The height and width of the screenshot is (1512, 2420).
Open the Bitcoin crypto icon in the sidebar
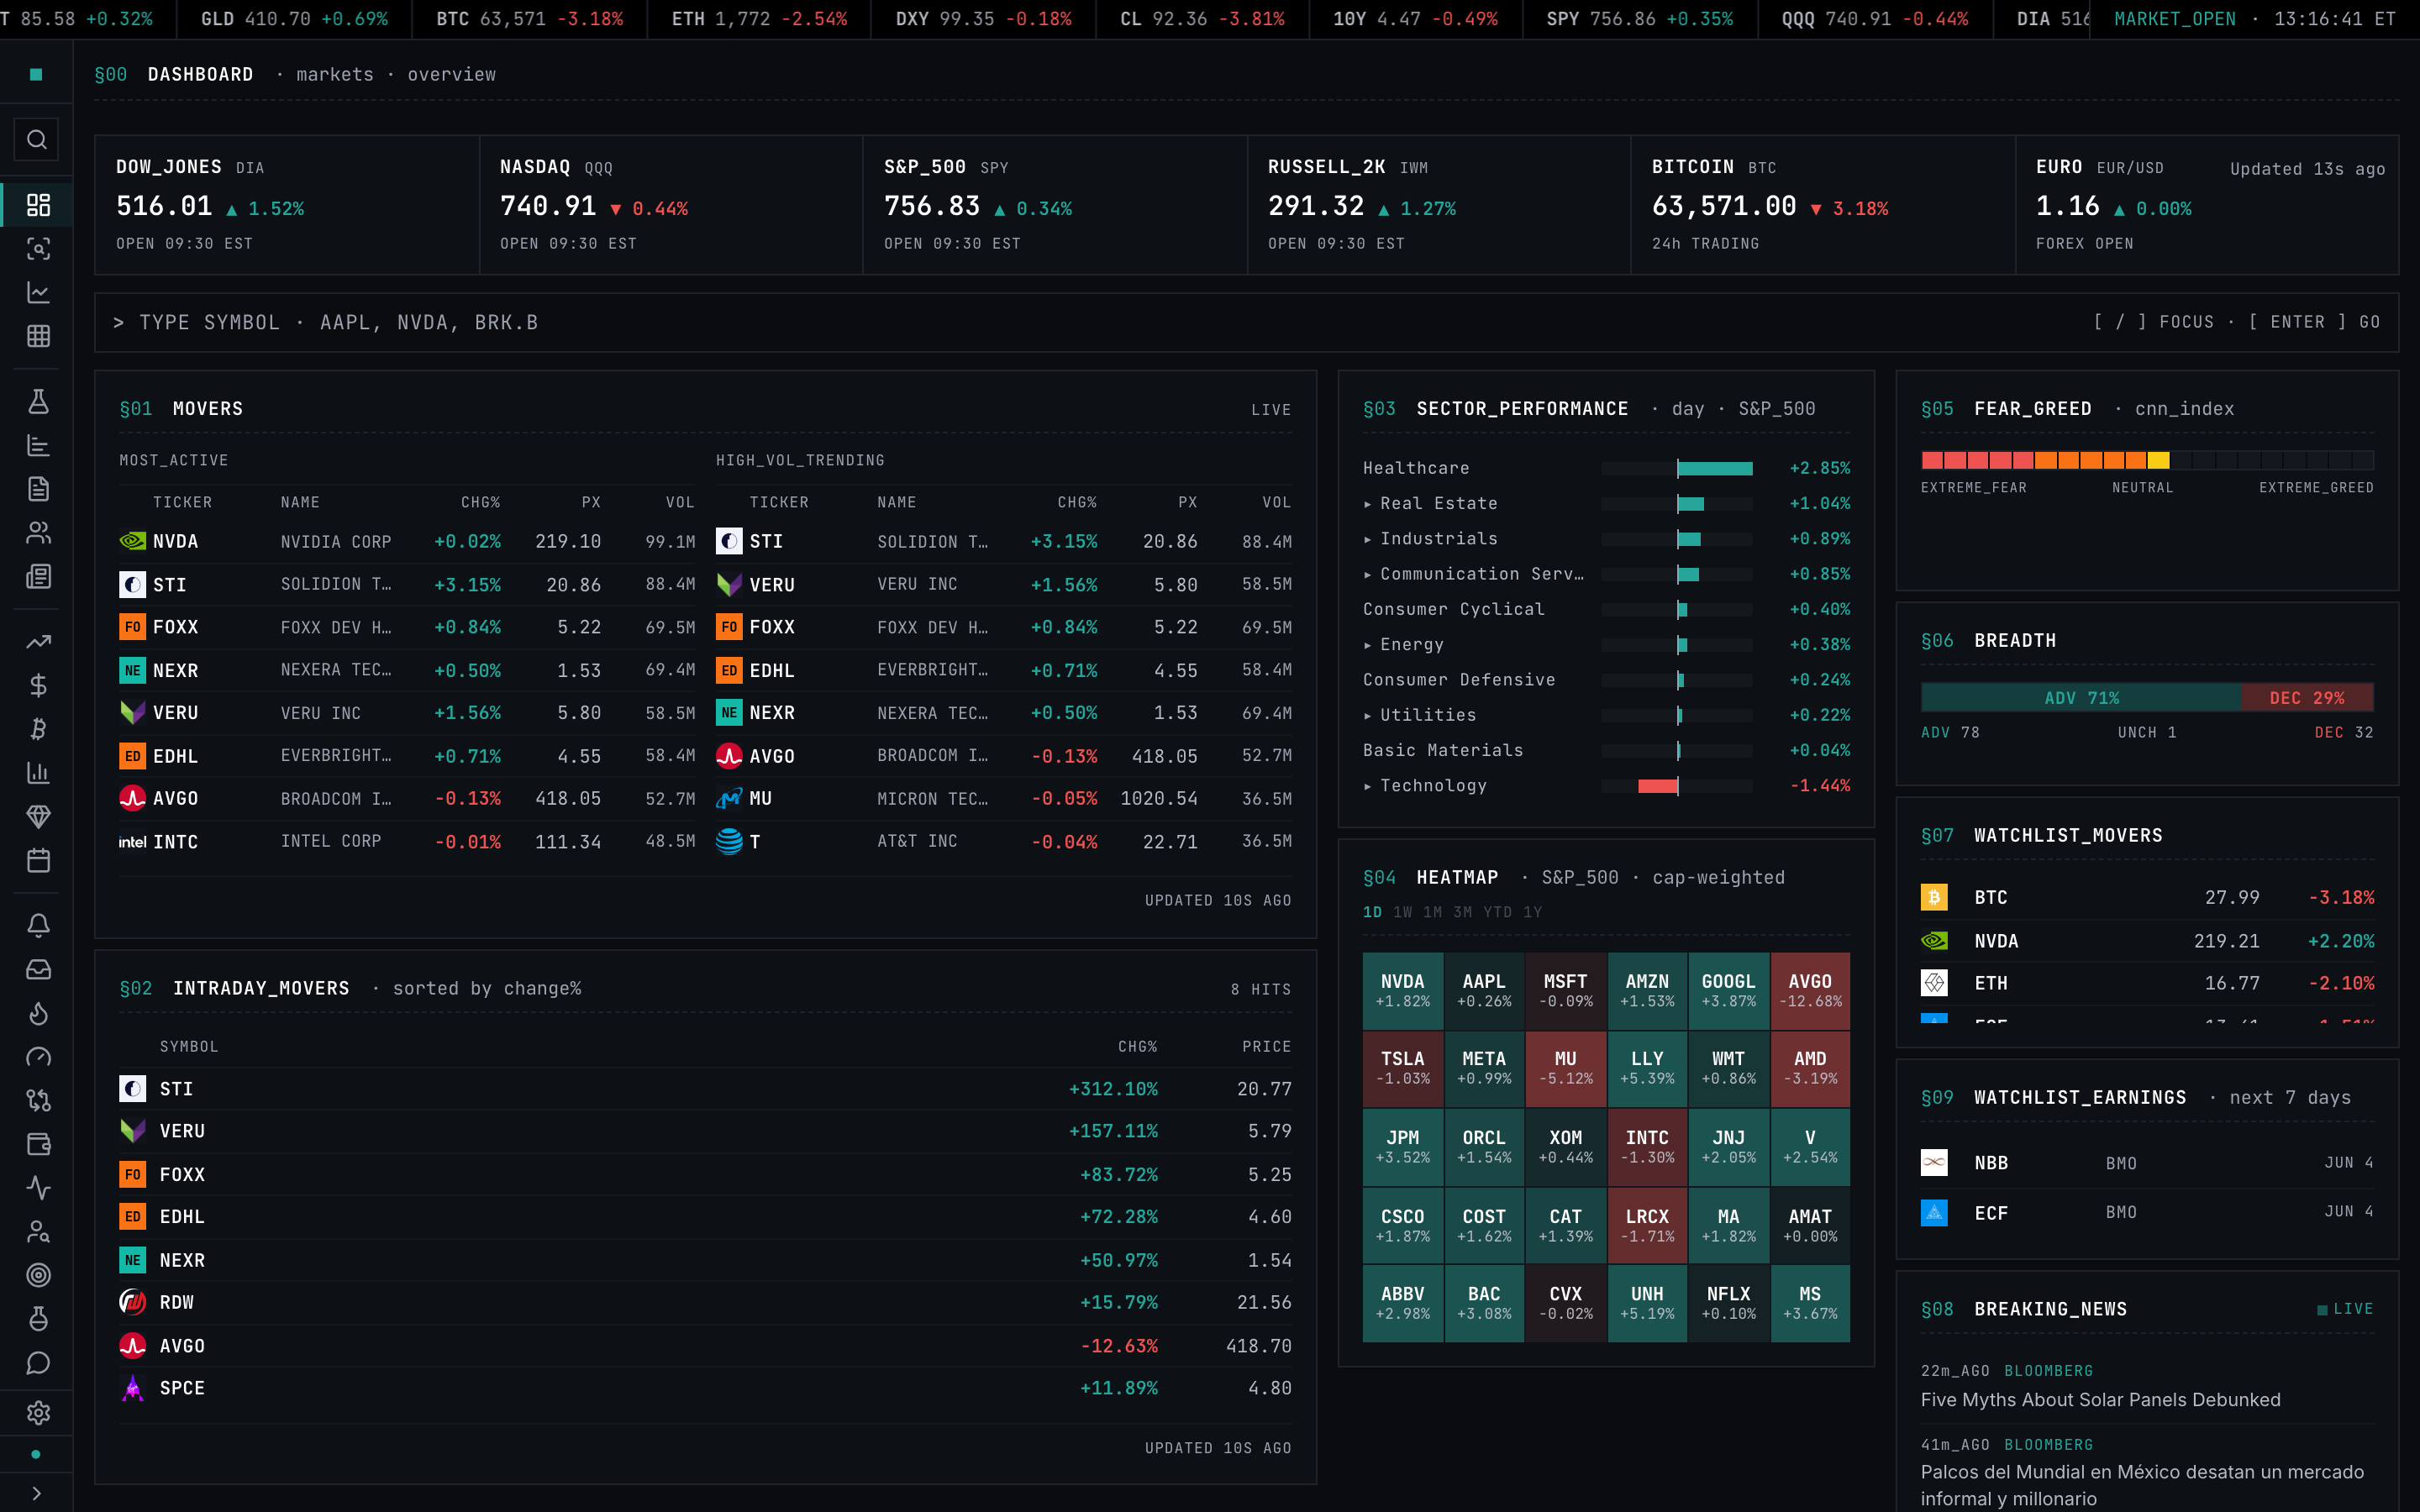click(x=38, y=729)
